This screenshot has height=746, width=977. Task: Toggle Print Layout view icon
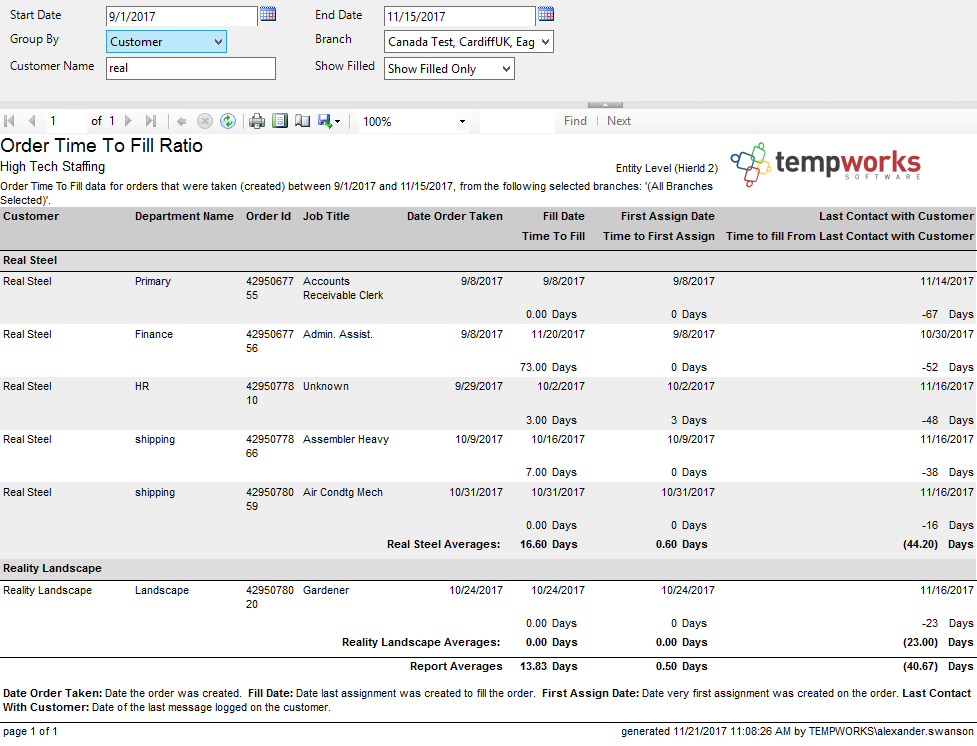click(280, 121)
